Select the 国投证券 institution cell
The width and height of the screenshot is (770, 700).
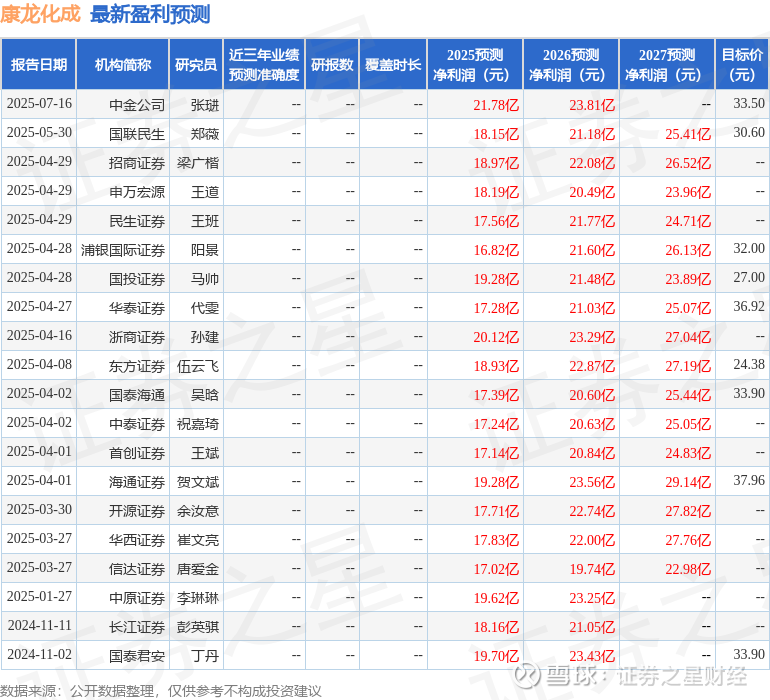pyautogui.click(x=123, y=278)
